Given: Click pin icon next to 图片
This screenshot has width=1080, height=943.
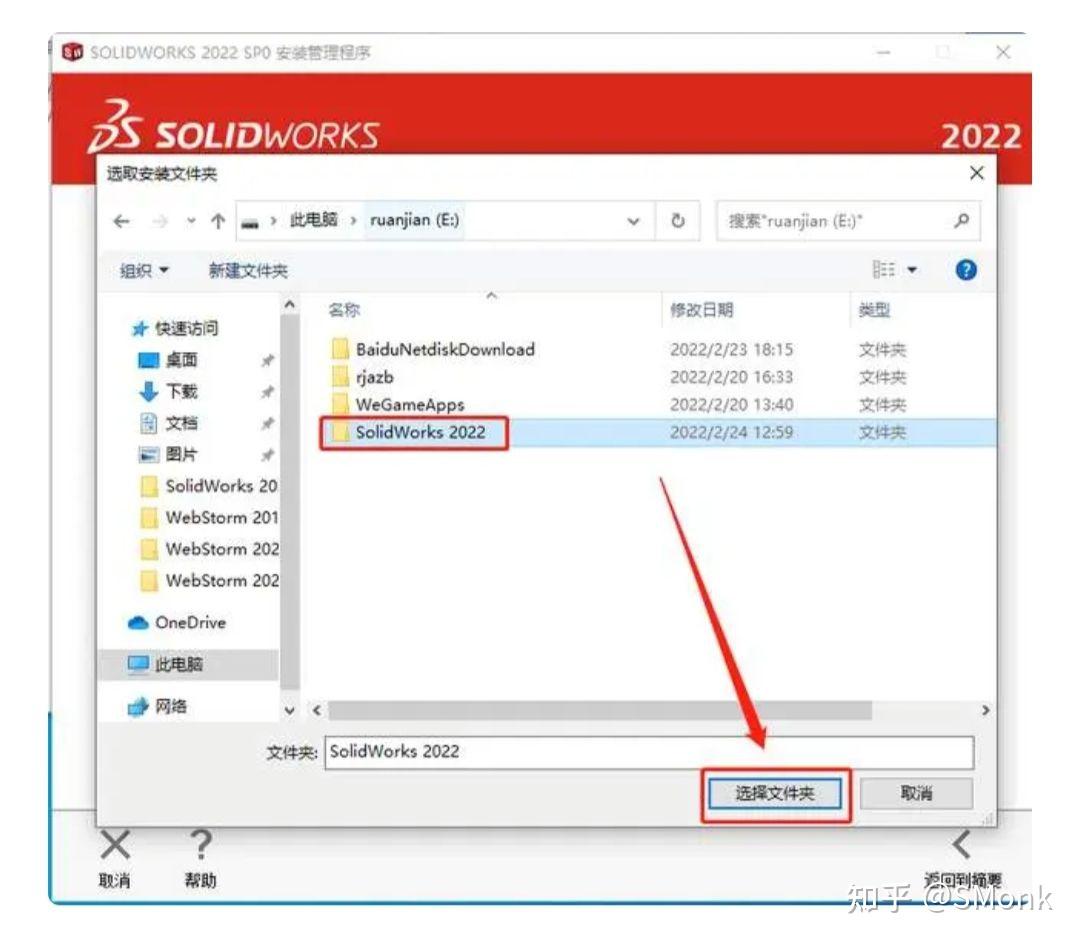Looking at the screenshot, I should (x=267, y=455).
